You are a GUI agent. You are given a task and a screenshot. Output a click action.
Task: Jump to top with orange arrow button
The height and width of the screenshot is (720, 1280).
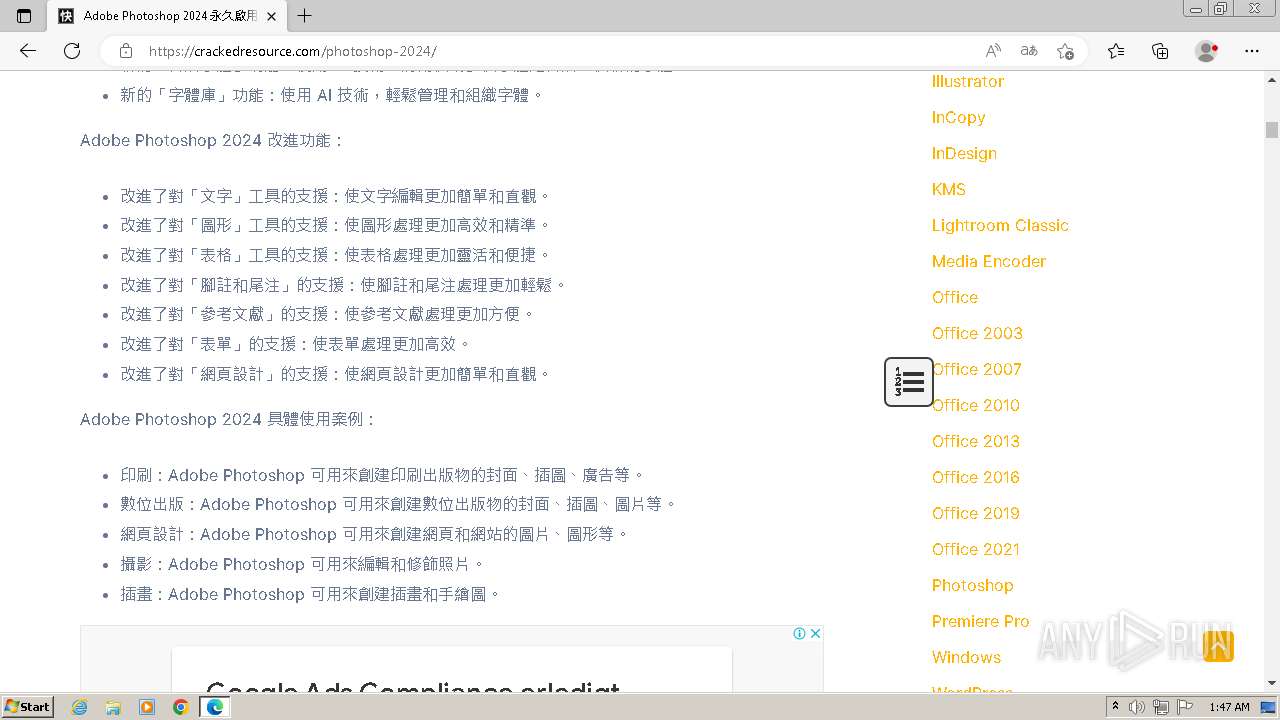(x=1218, y=646)
